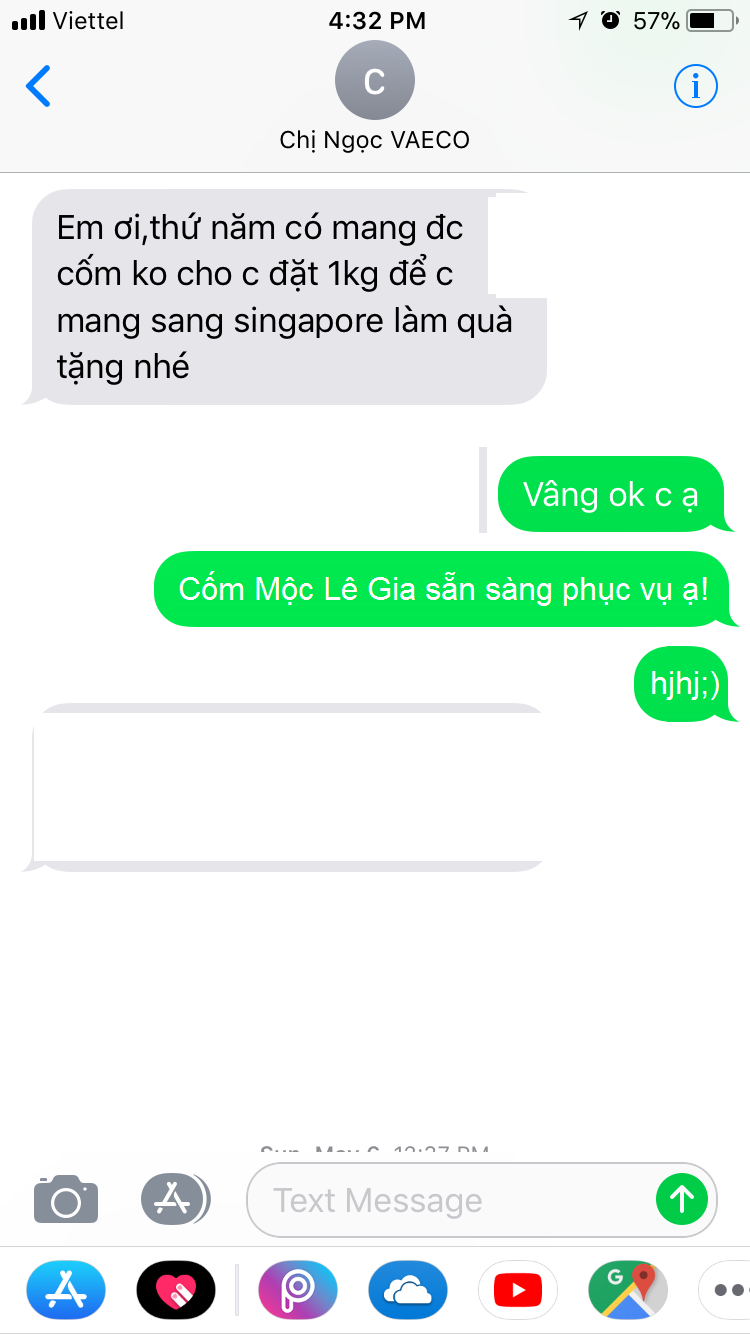
Task: Launch the PicsArt iMessage app
Action: click(x=298, y=1290)
